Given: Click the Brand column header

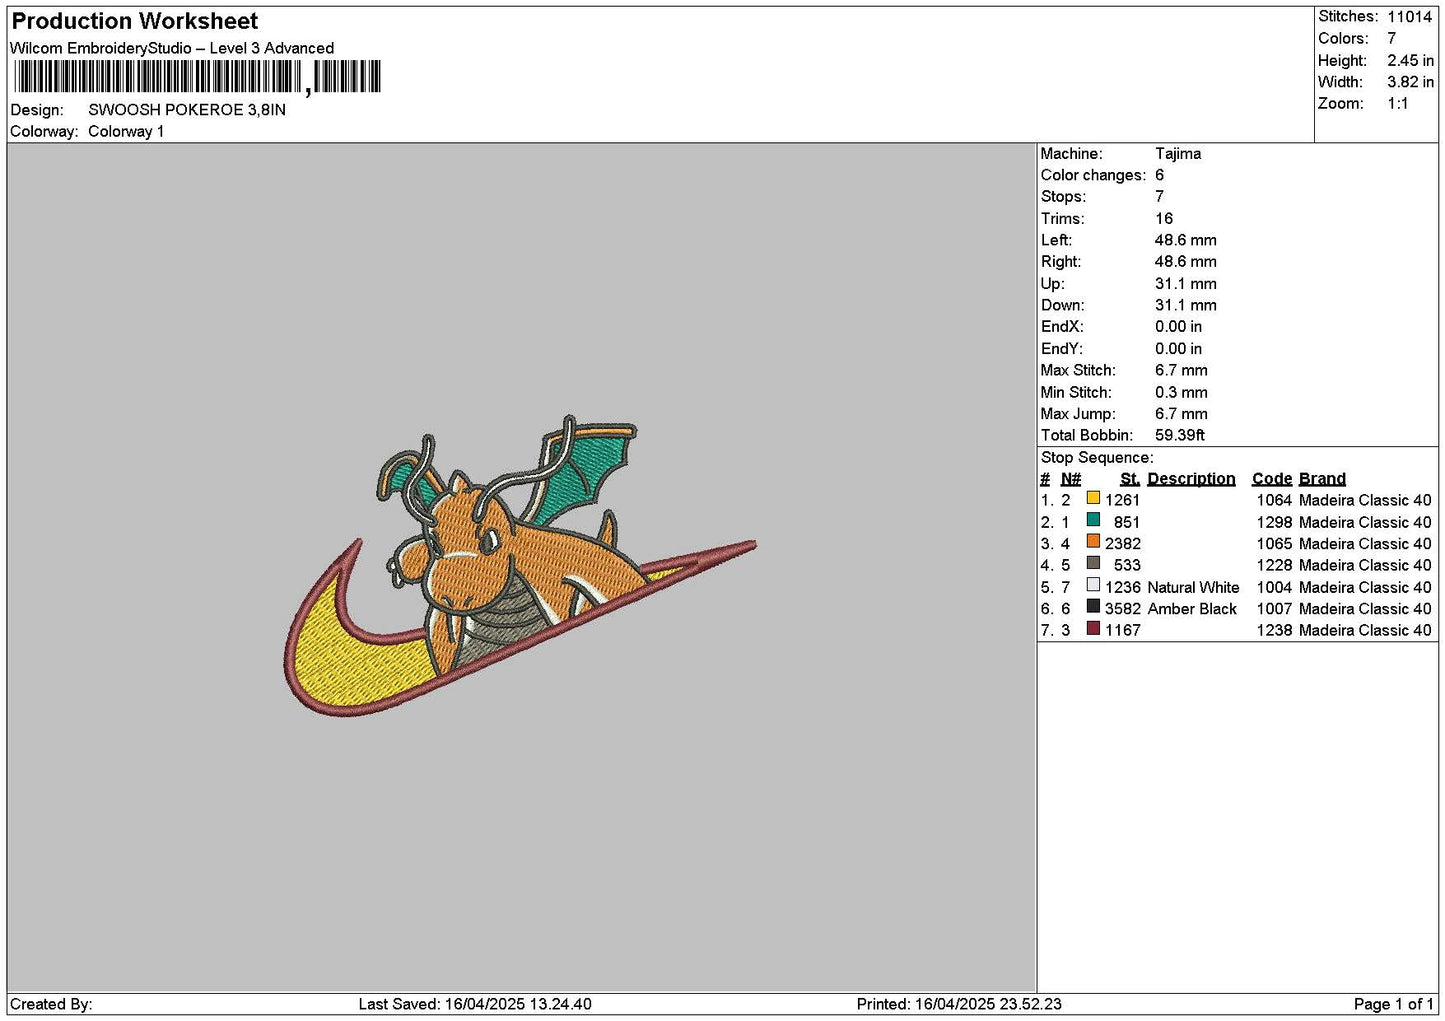Looking at the screenshot, I should point(1322,479).
